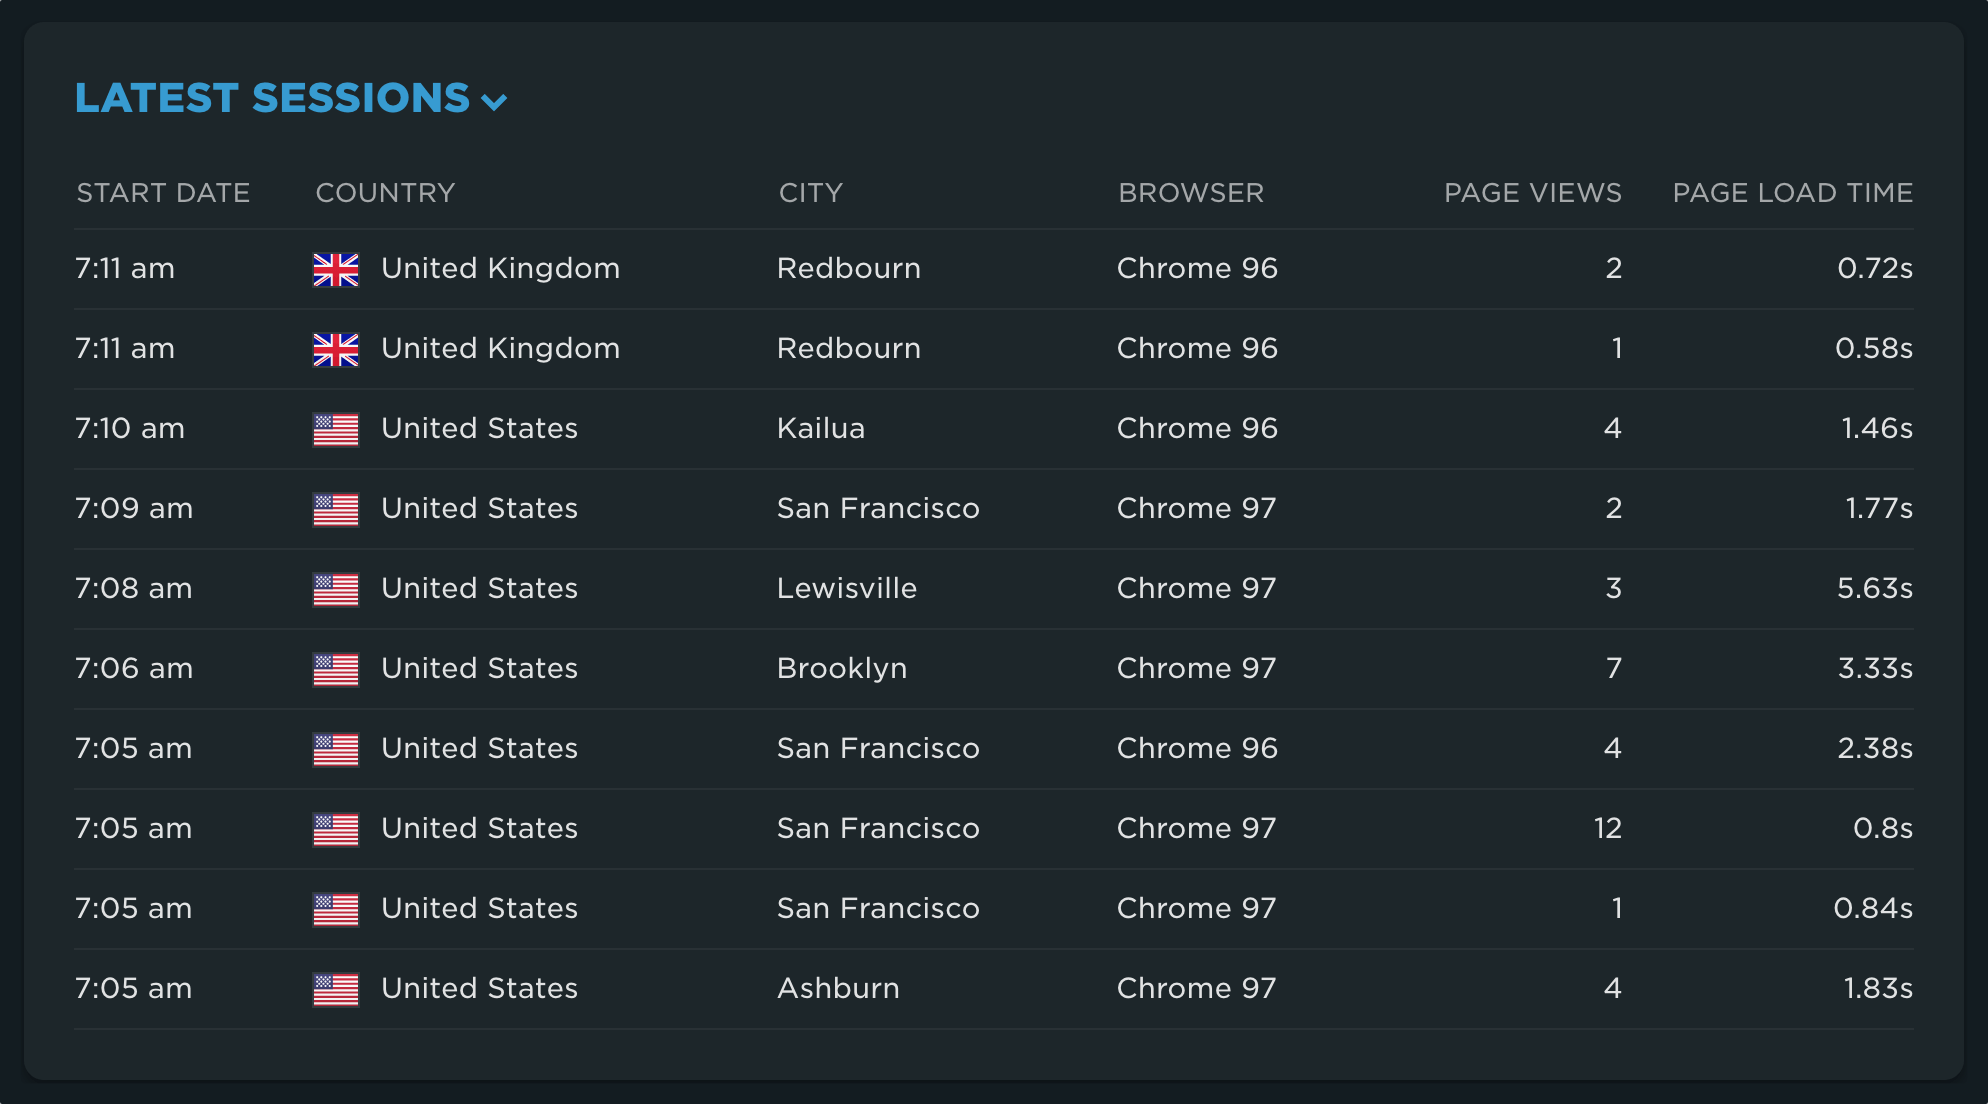Open the Kailua session row

(x=820, y=429)
